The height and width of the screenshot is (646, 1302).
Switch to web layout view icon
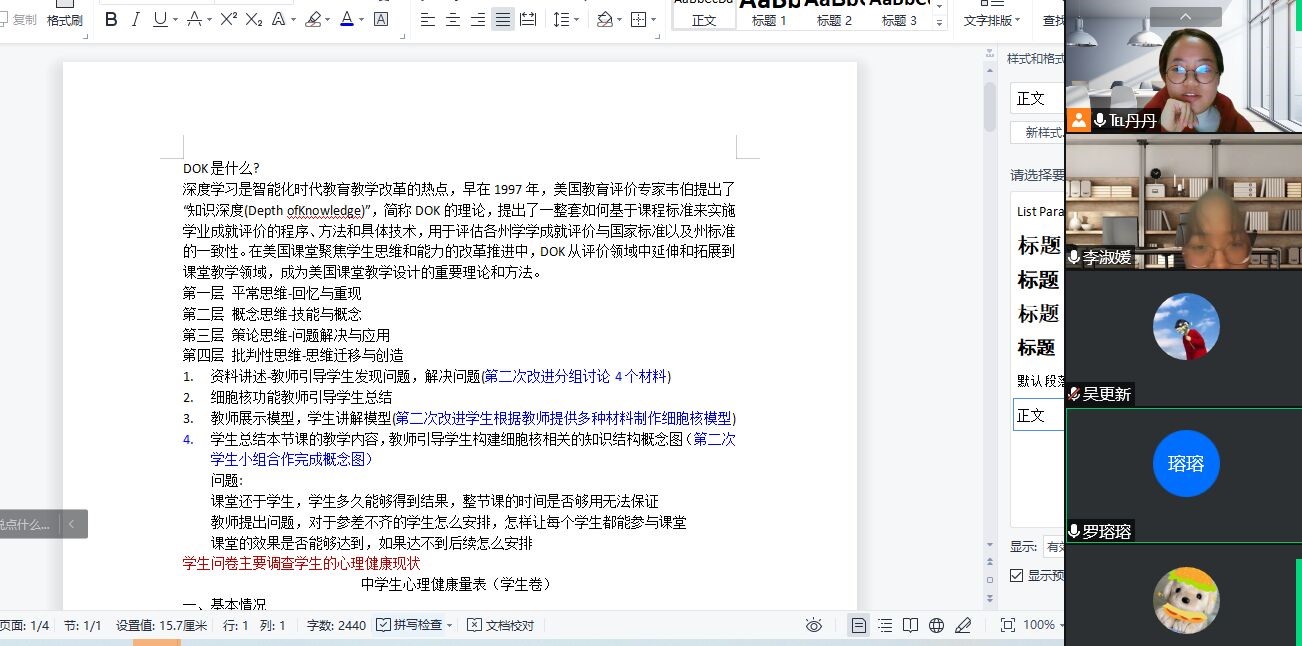(x=936, y=625)
